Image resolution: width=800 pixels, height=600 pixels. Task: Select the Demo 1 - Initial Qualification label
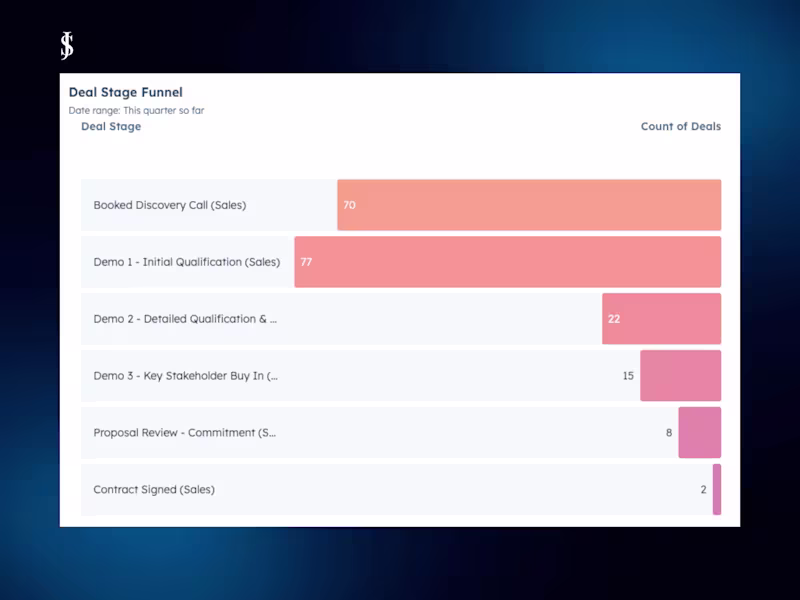(x=187, y=262)
